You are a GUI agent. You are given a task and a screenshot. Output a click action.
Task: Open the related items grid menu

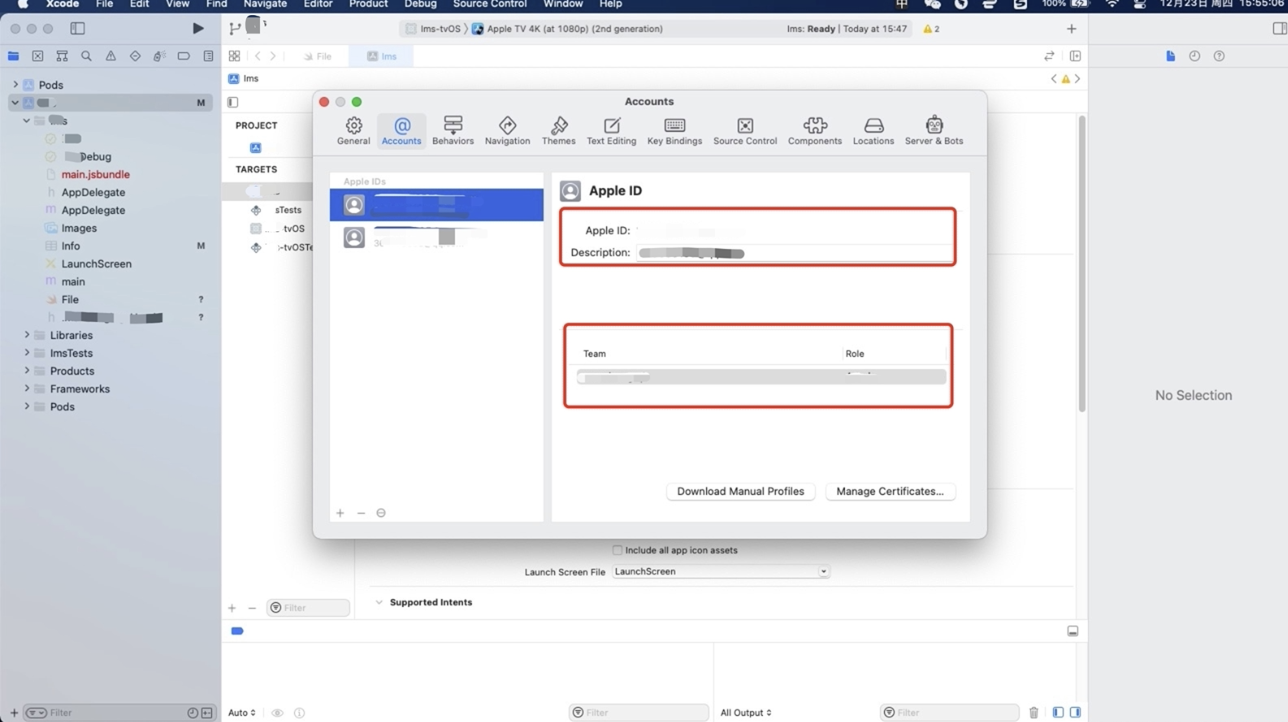click(x=234, y=56)
